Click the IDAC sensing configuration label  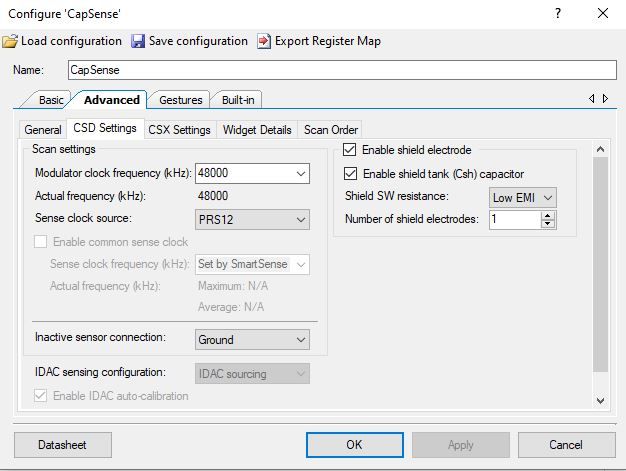pyautogui.click(x=100, y=372)
